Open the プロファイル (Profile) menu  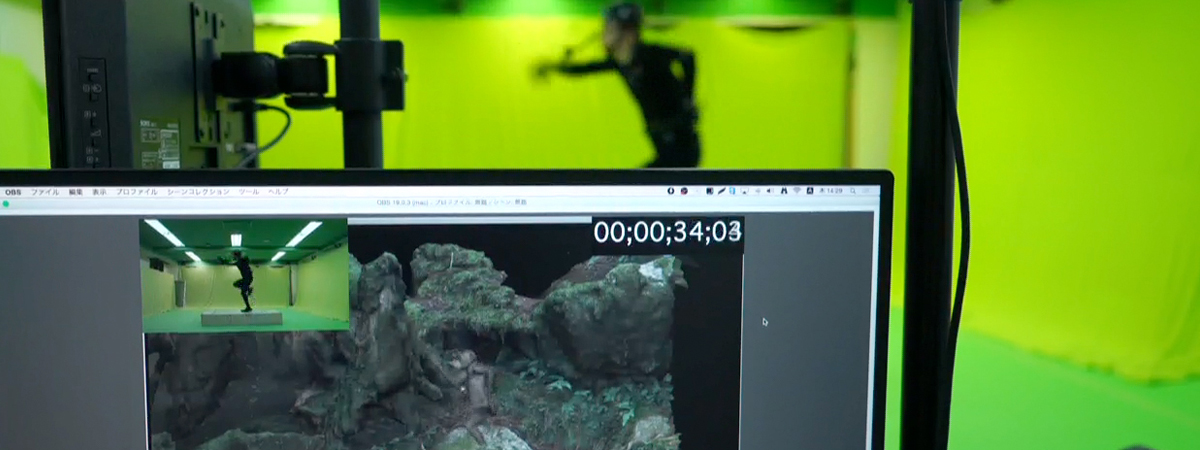tap(136, 191)
